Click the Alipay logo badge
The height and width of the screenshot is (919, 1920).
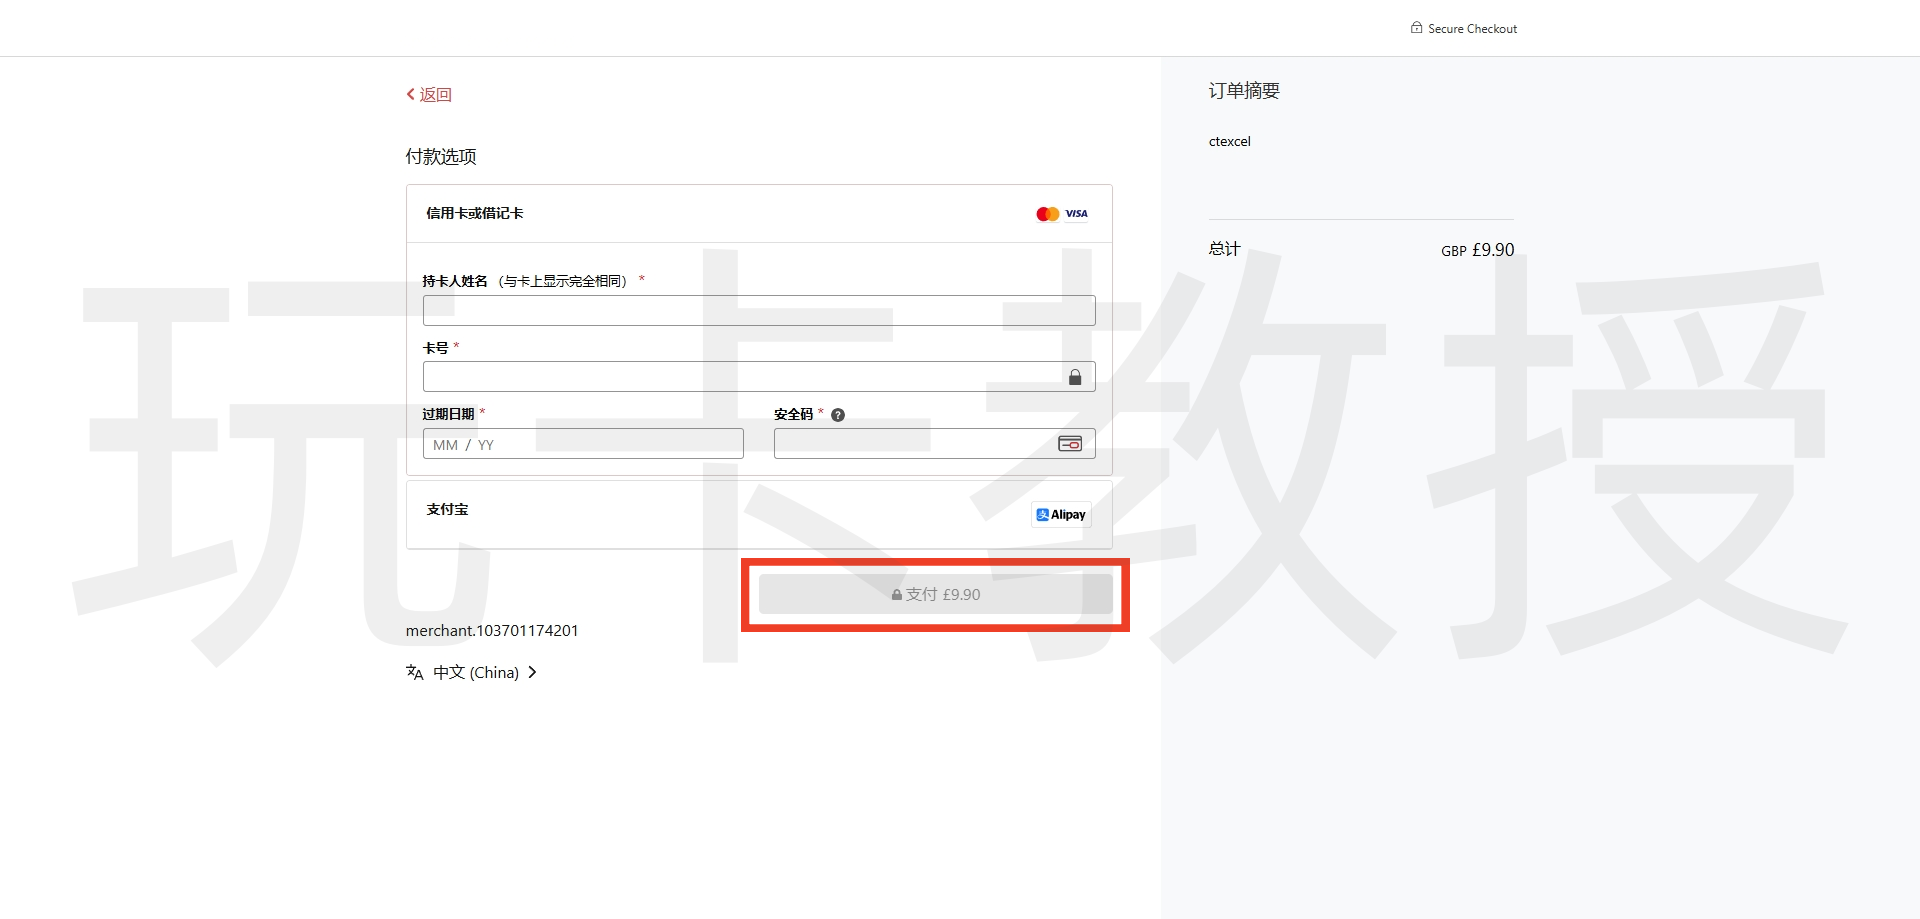click(x=1060, y=515)
